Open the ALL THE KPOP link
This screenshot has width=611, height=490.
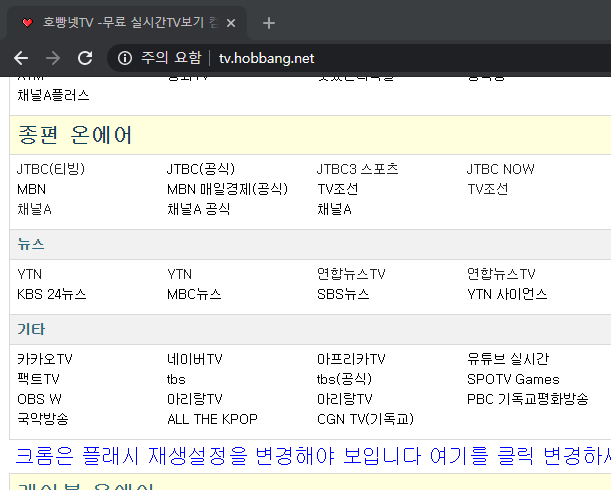(212, 419)
